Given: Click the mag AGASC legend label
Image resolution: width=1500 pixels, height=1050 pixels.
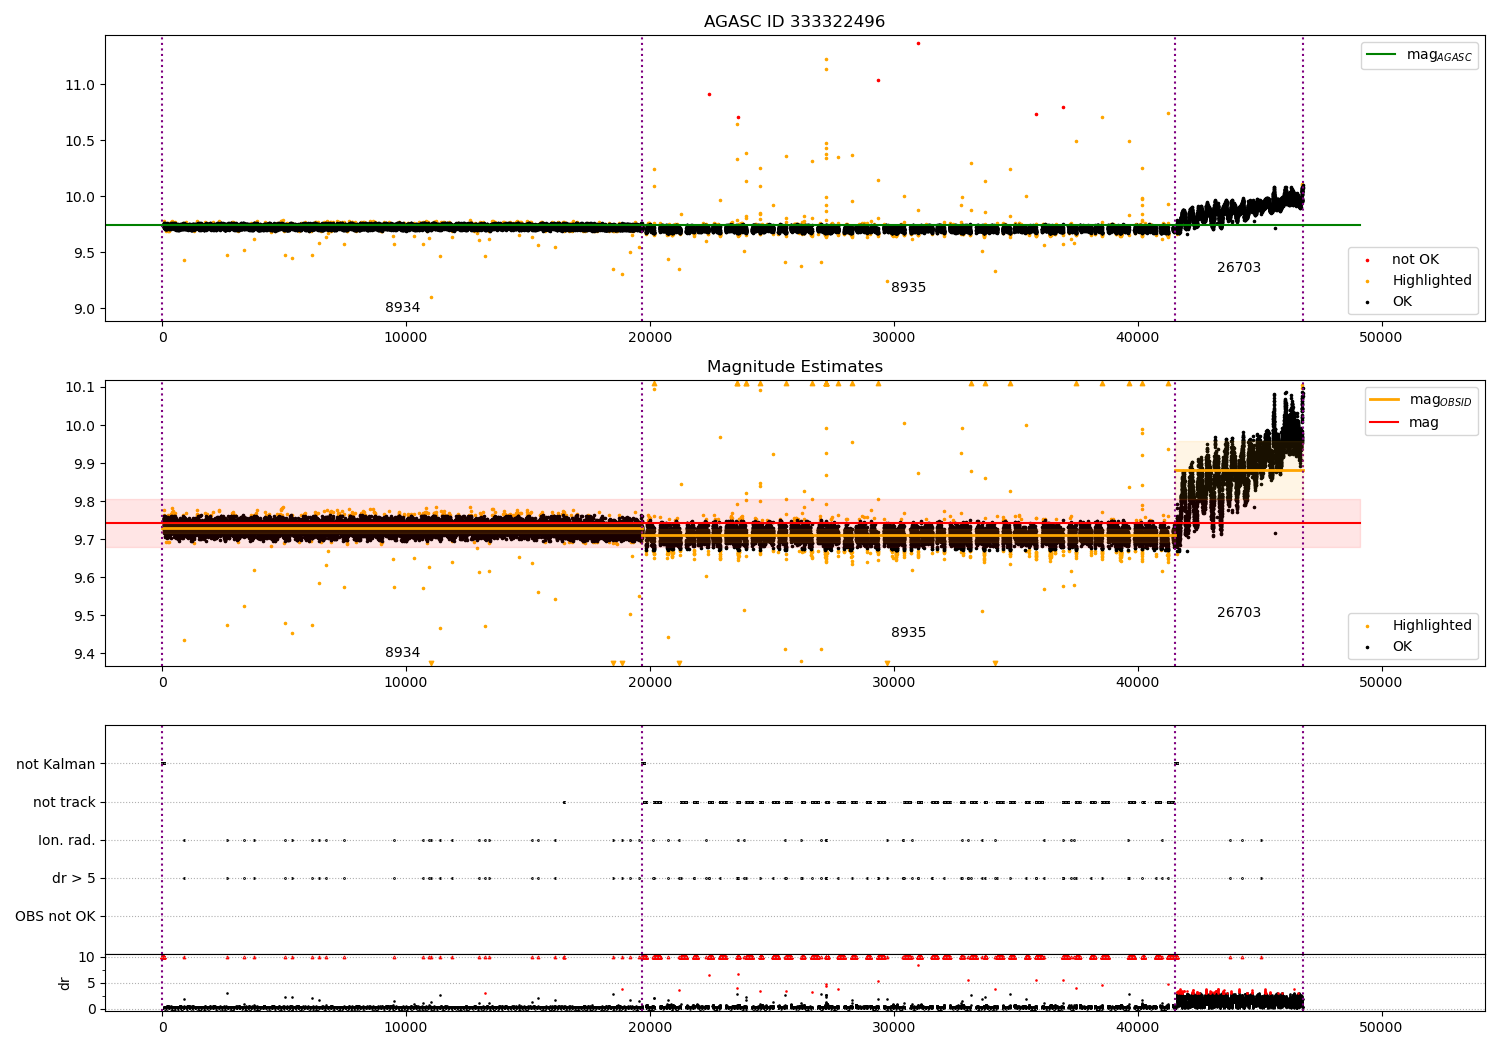Looking at the screenshot, I should [x=1439, y=56].
